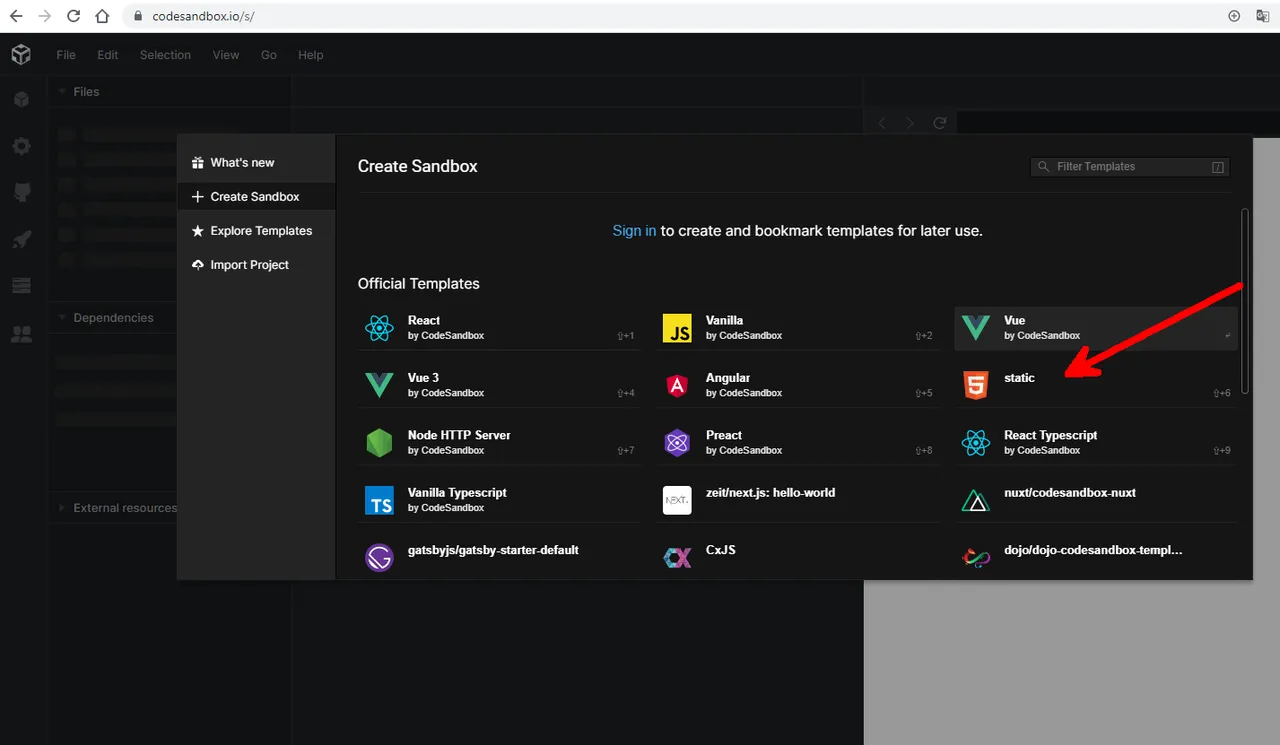This screenshot has width=1280, height=745.
Task: Select the Dojo template icon
Action: pos(975,557)
